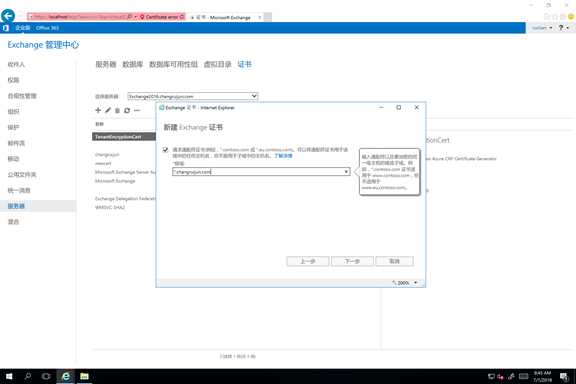Screen dimensions: 576x384
Task: Switch to Internet Explorer on the taskbar
Action: coord(66,376)
